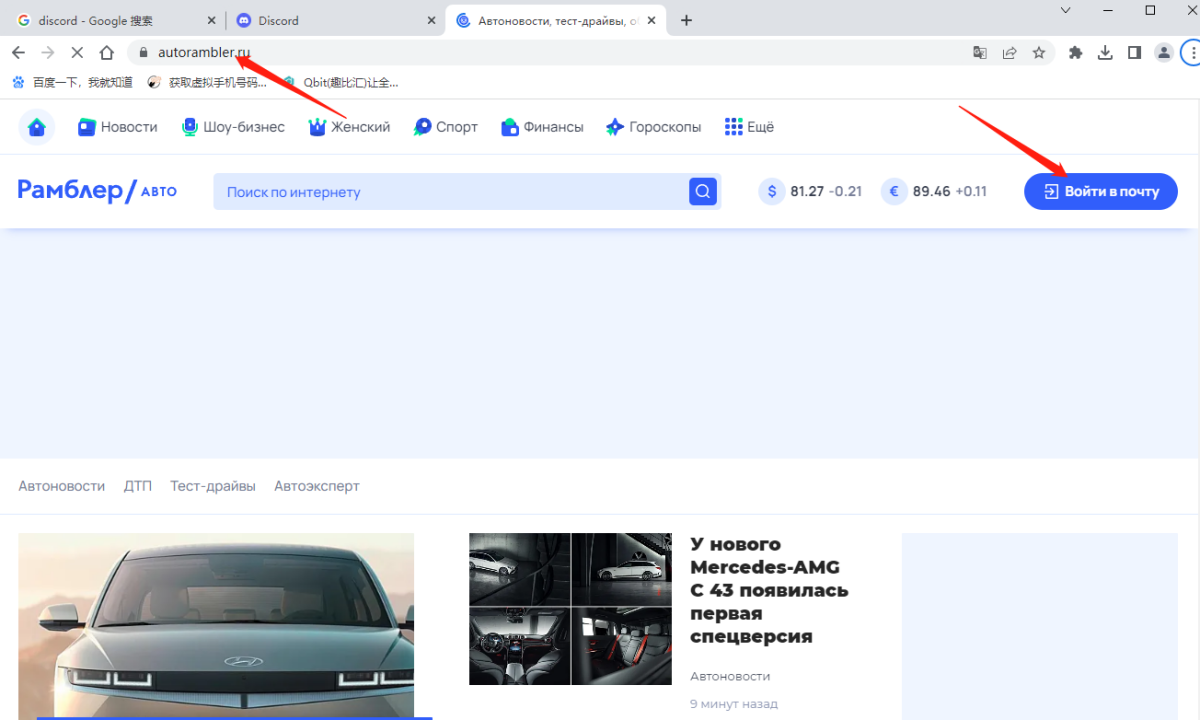
Task: Open the Финансы section
Action: [542, 127]
